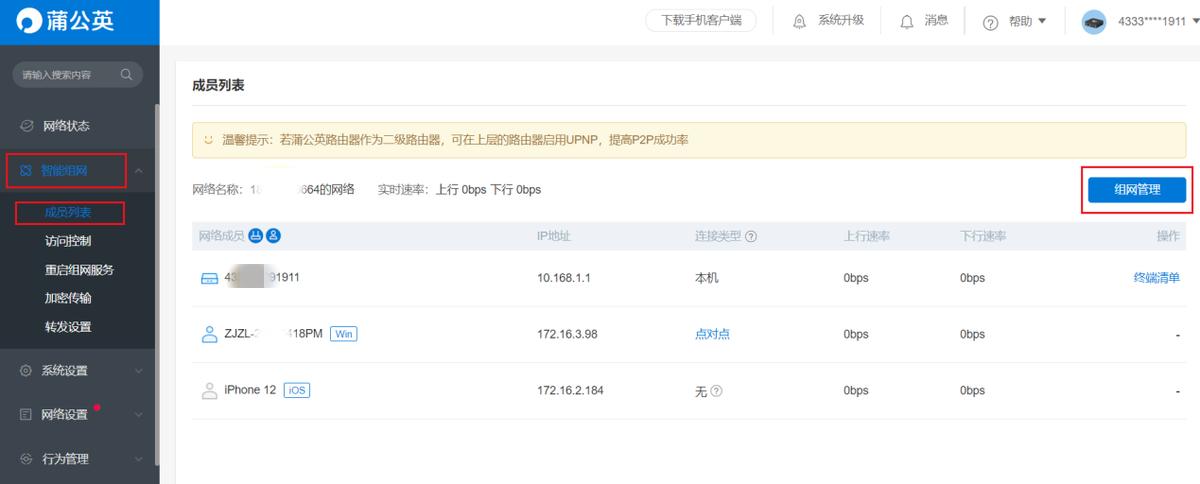Click the 系统设置 gear icon

click(27, 371)
